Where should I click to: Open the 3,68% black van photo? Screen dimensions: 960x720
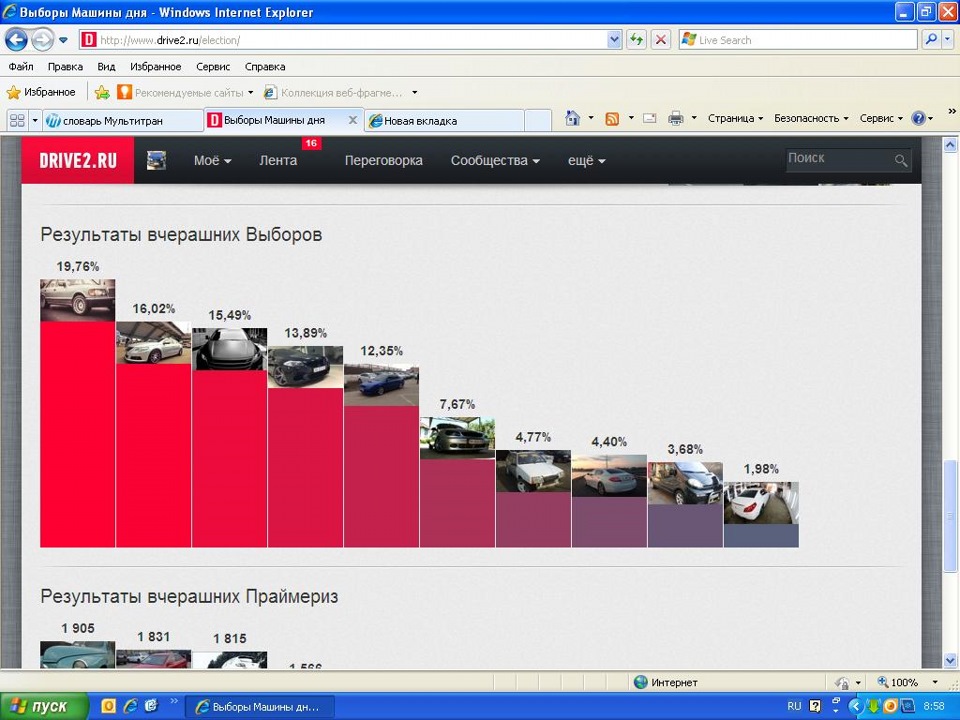coord(685,483)
